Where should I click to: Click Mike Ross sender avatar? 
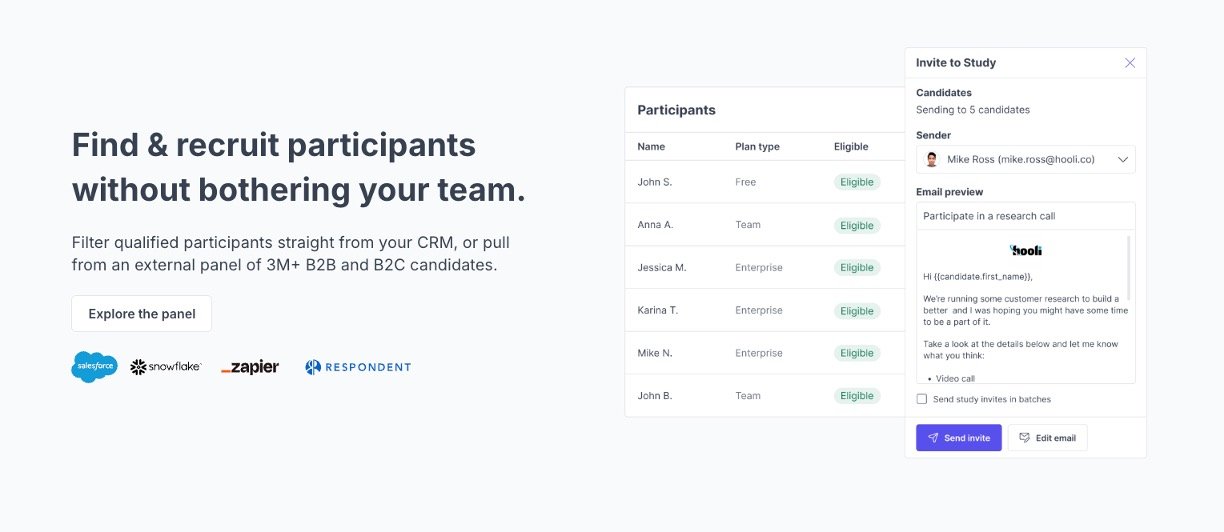pyautogui.click(x=932, y=160)
